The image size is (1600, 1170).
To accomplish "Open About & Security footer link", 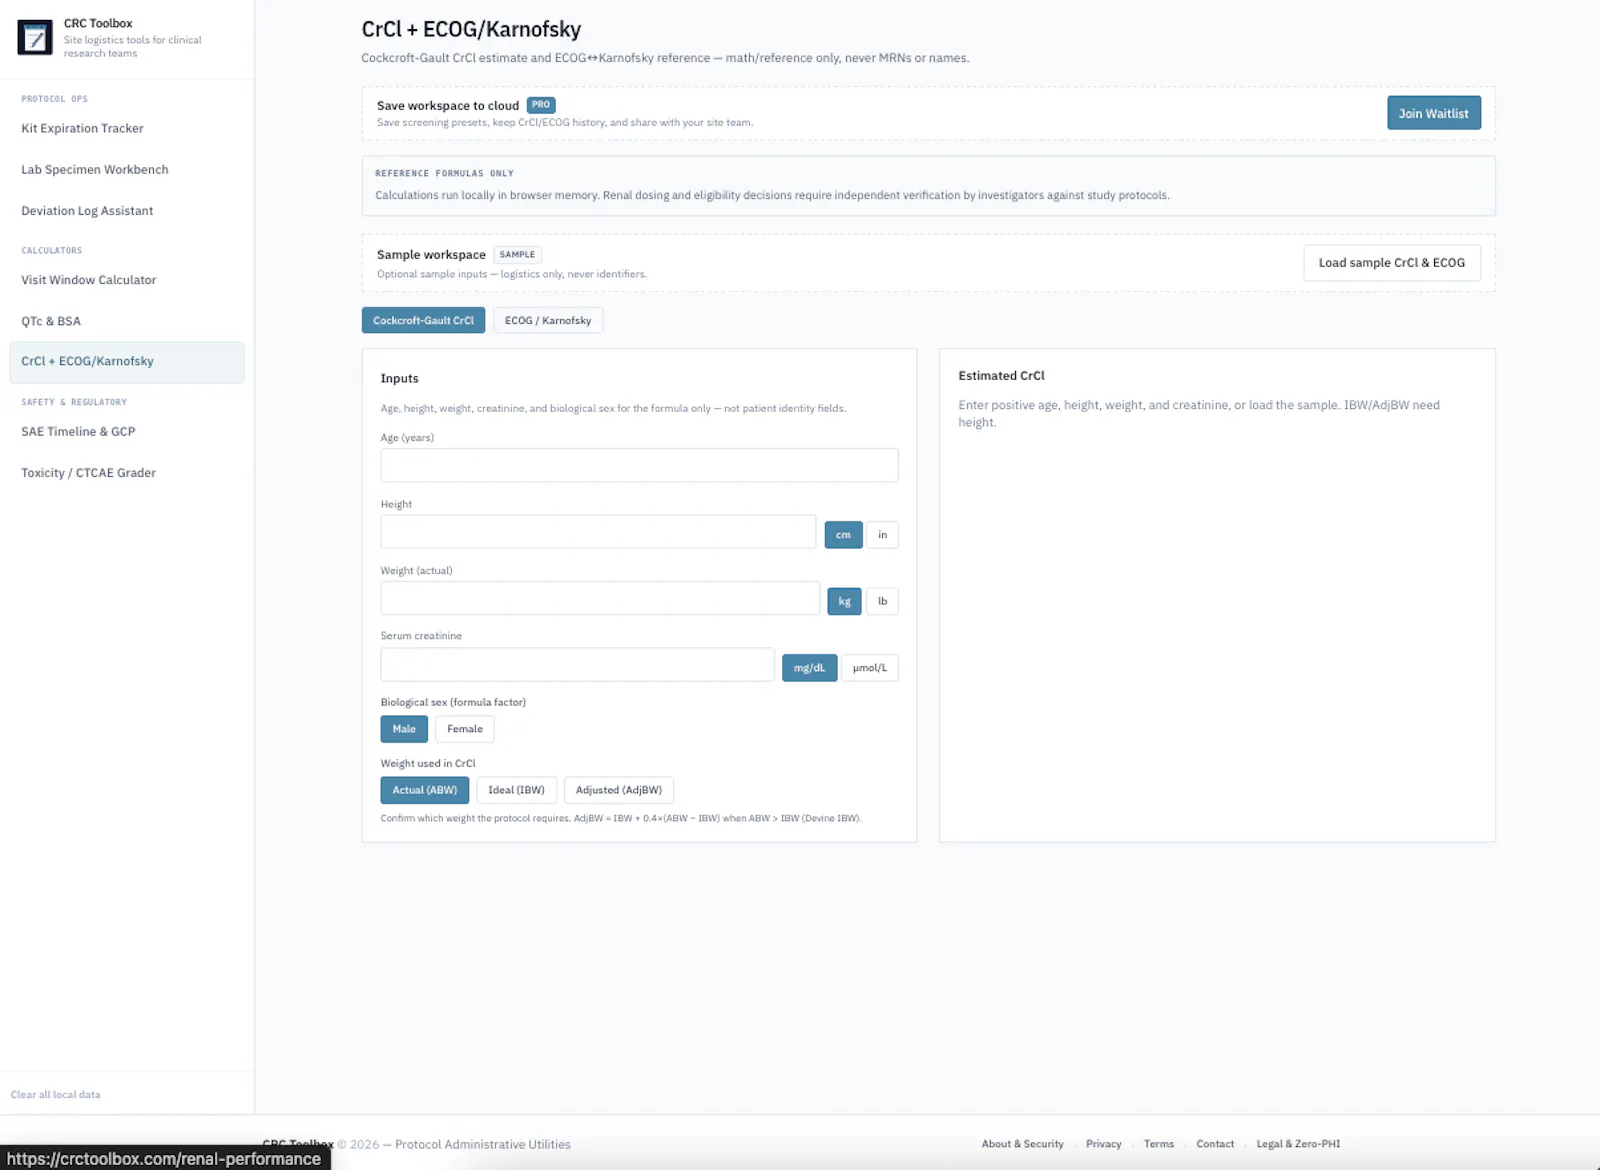I will pyautogui.click(x=1022, y=1144).
